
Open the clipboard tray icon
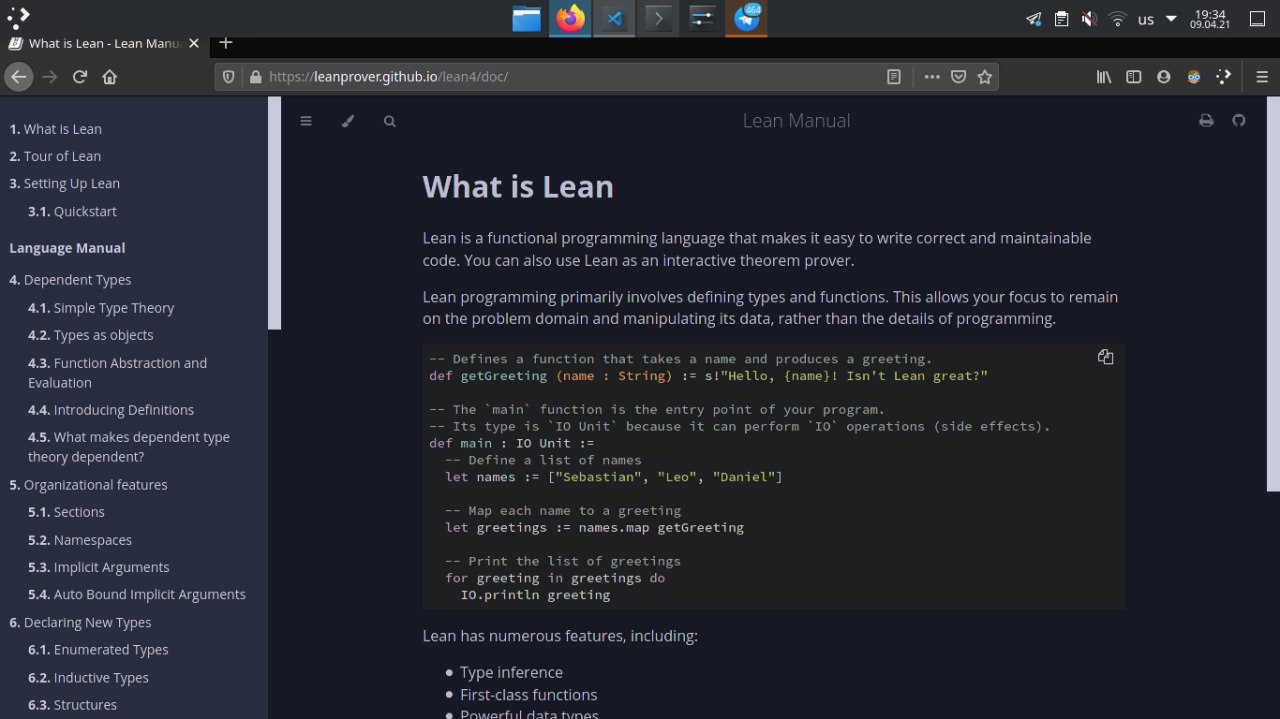[1062, 19]
